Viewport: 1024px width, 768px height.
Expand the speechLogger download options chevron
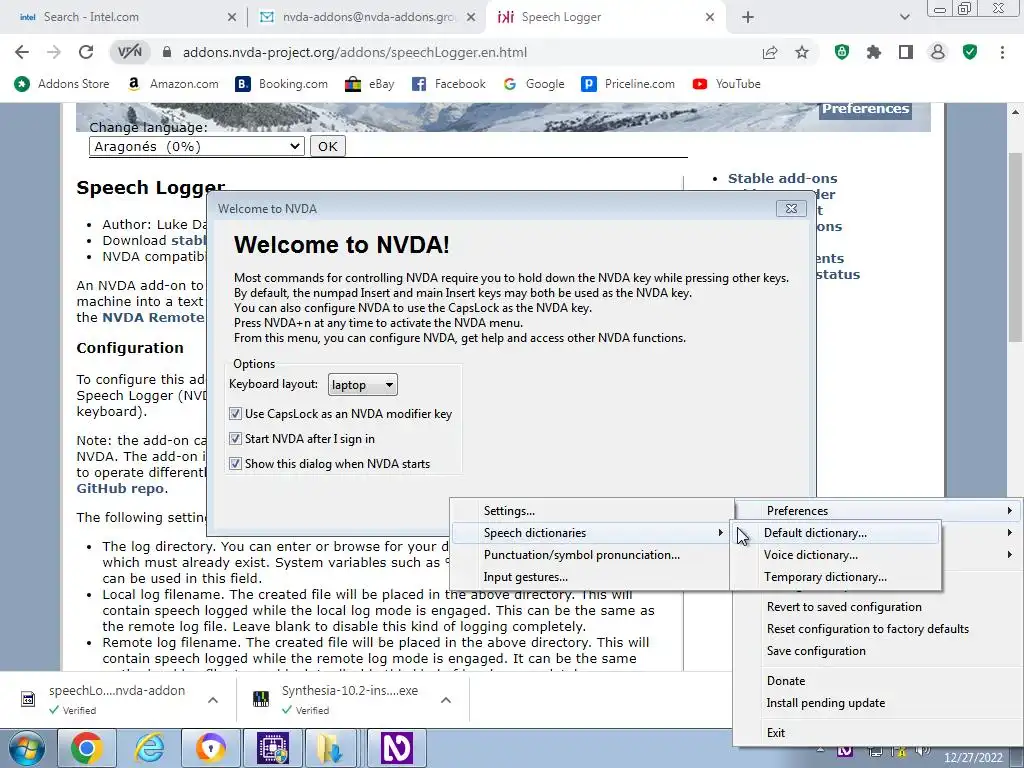pyautogui.click(x=212, y=699)
